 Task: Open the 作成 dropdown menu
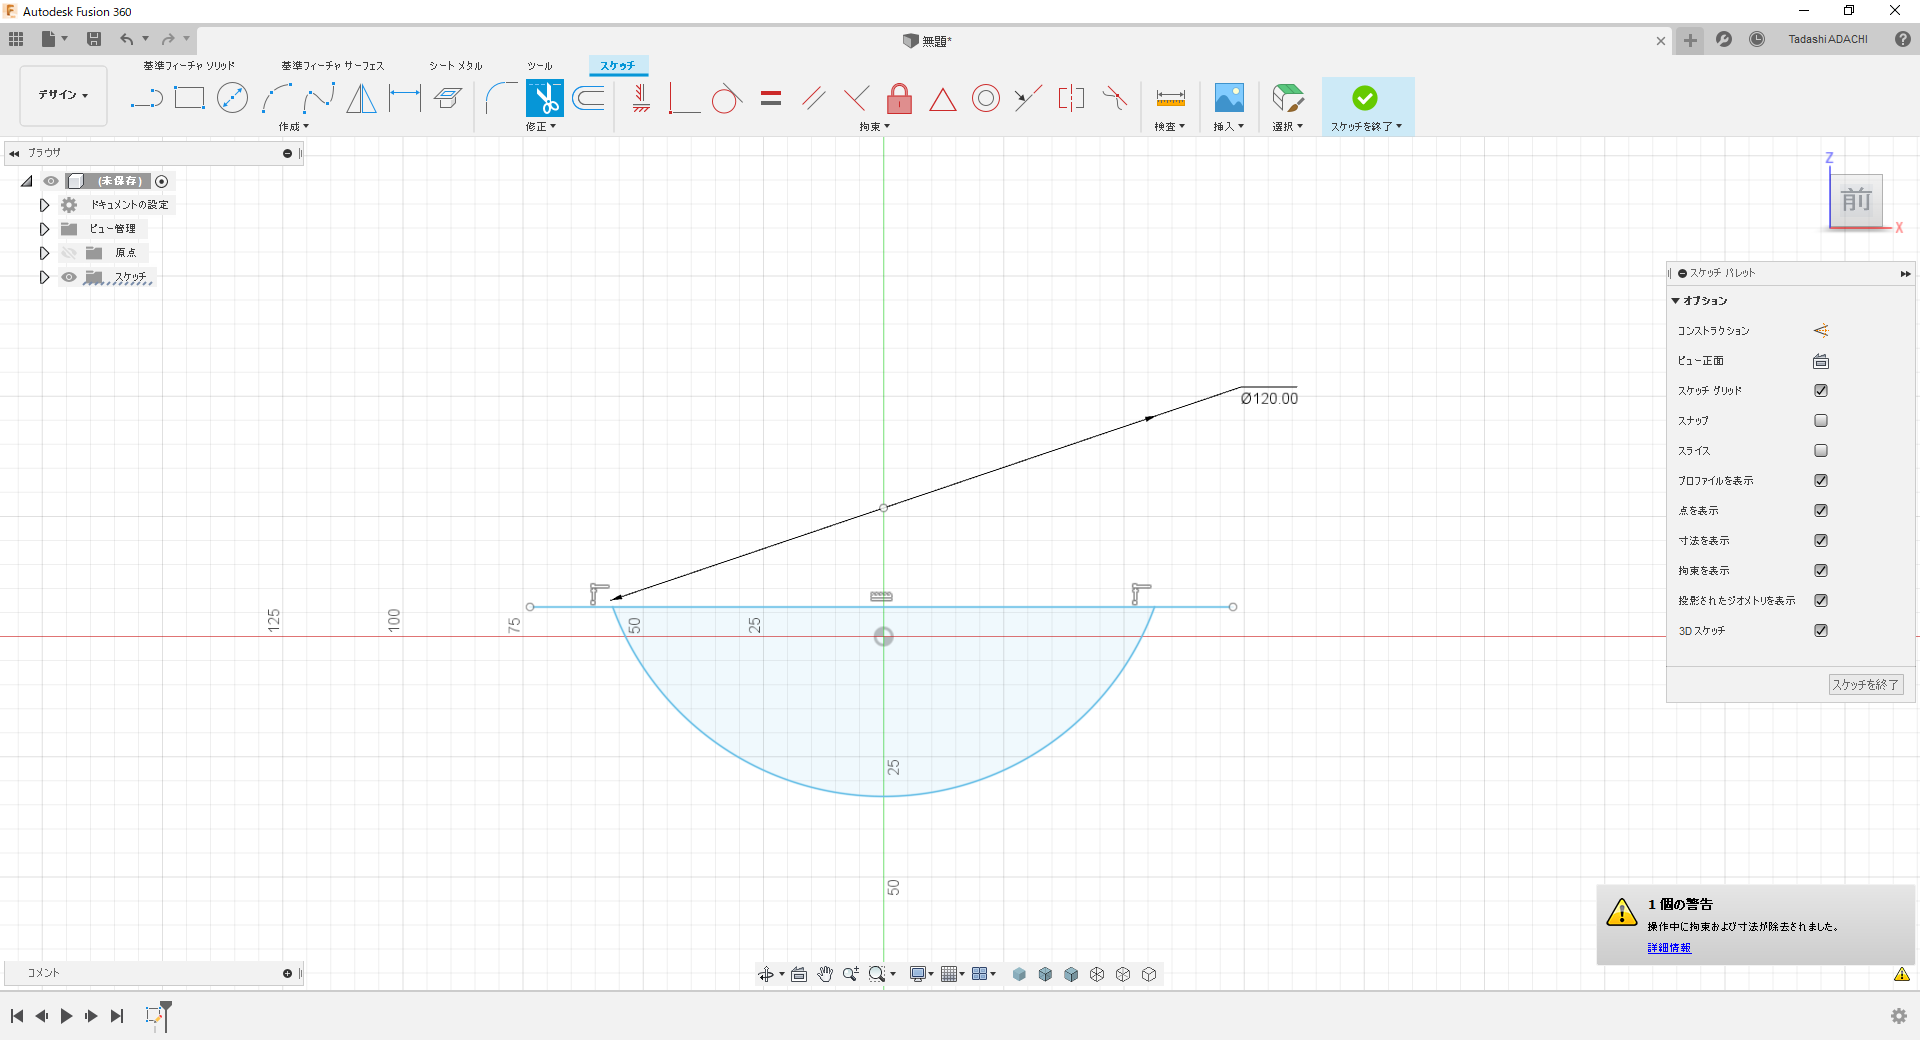(x=294, y=127)
